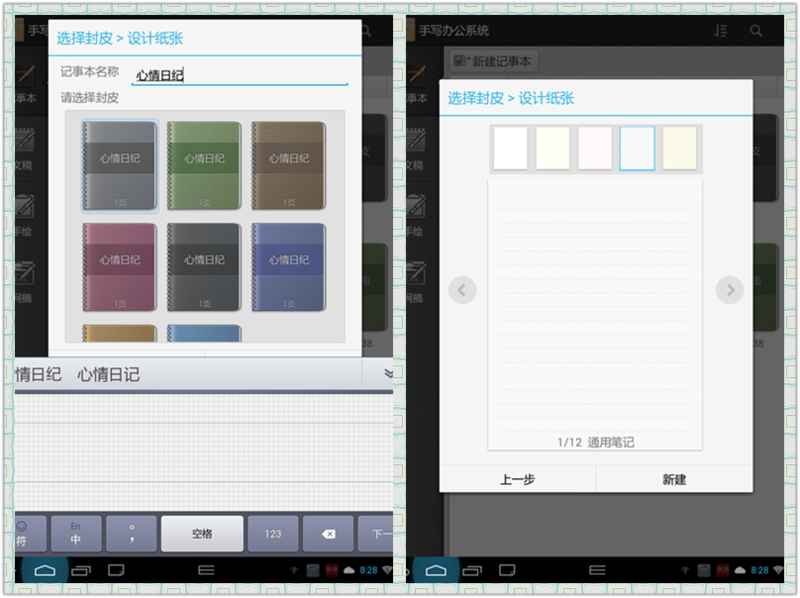The width and height of the screenshot is (800, 598).
Task: Pick the indigo blue 心情日纪 notebook cover
Action: pyautogui.click(x=289, y=267)
